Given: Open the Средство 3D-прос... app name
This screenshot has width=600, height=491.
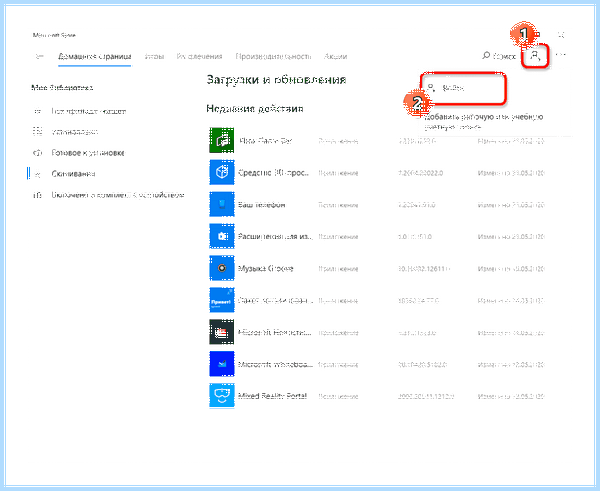Looking at the screenshot, I should pos(274,173).
